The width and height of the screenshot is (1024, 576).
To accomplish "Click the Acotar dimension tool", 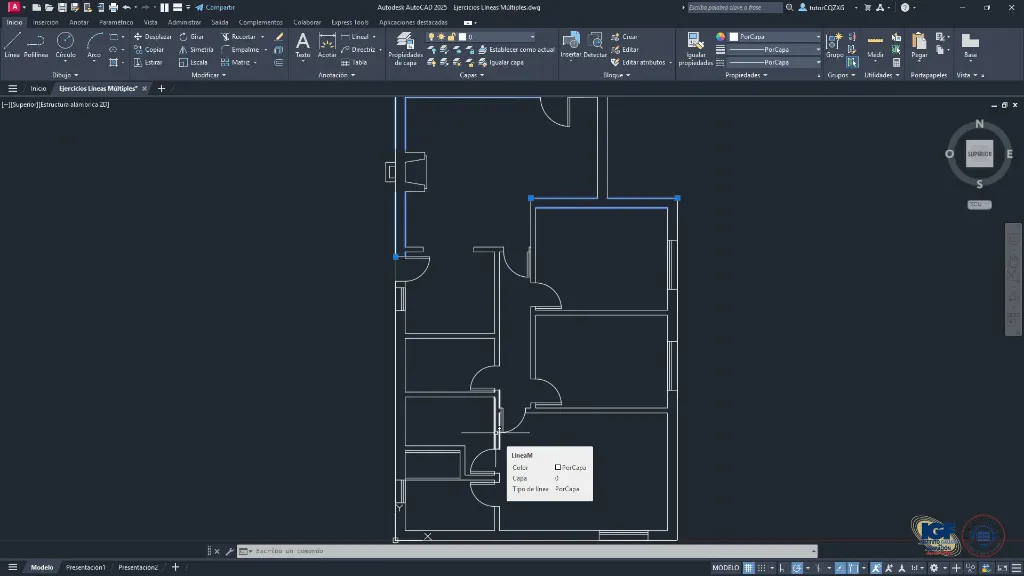I will pos(327,45).
